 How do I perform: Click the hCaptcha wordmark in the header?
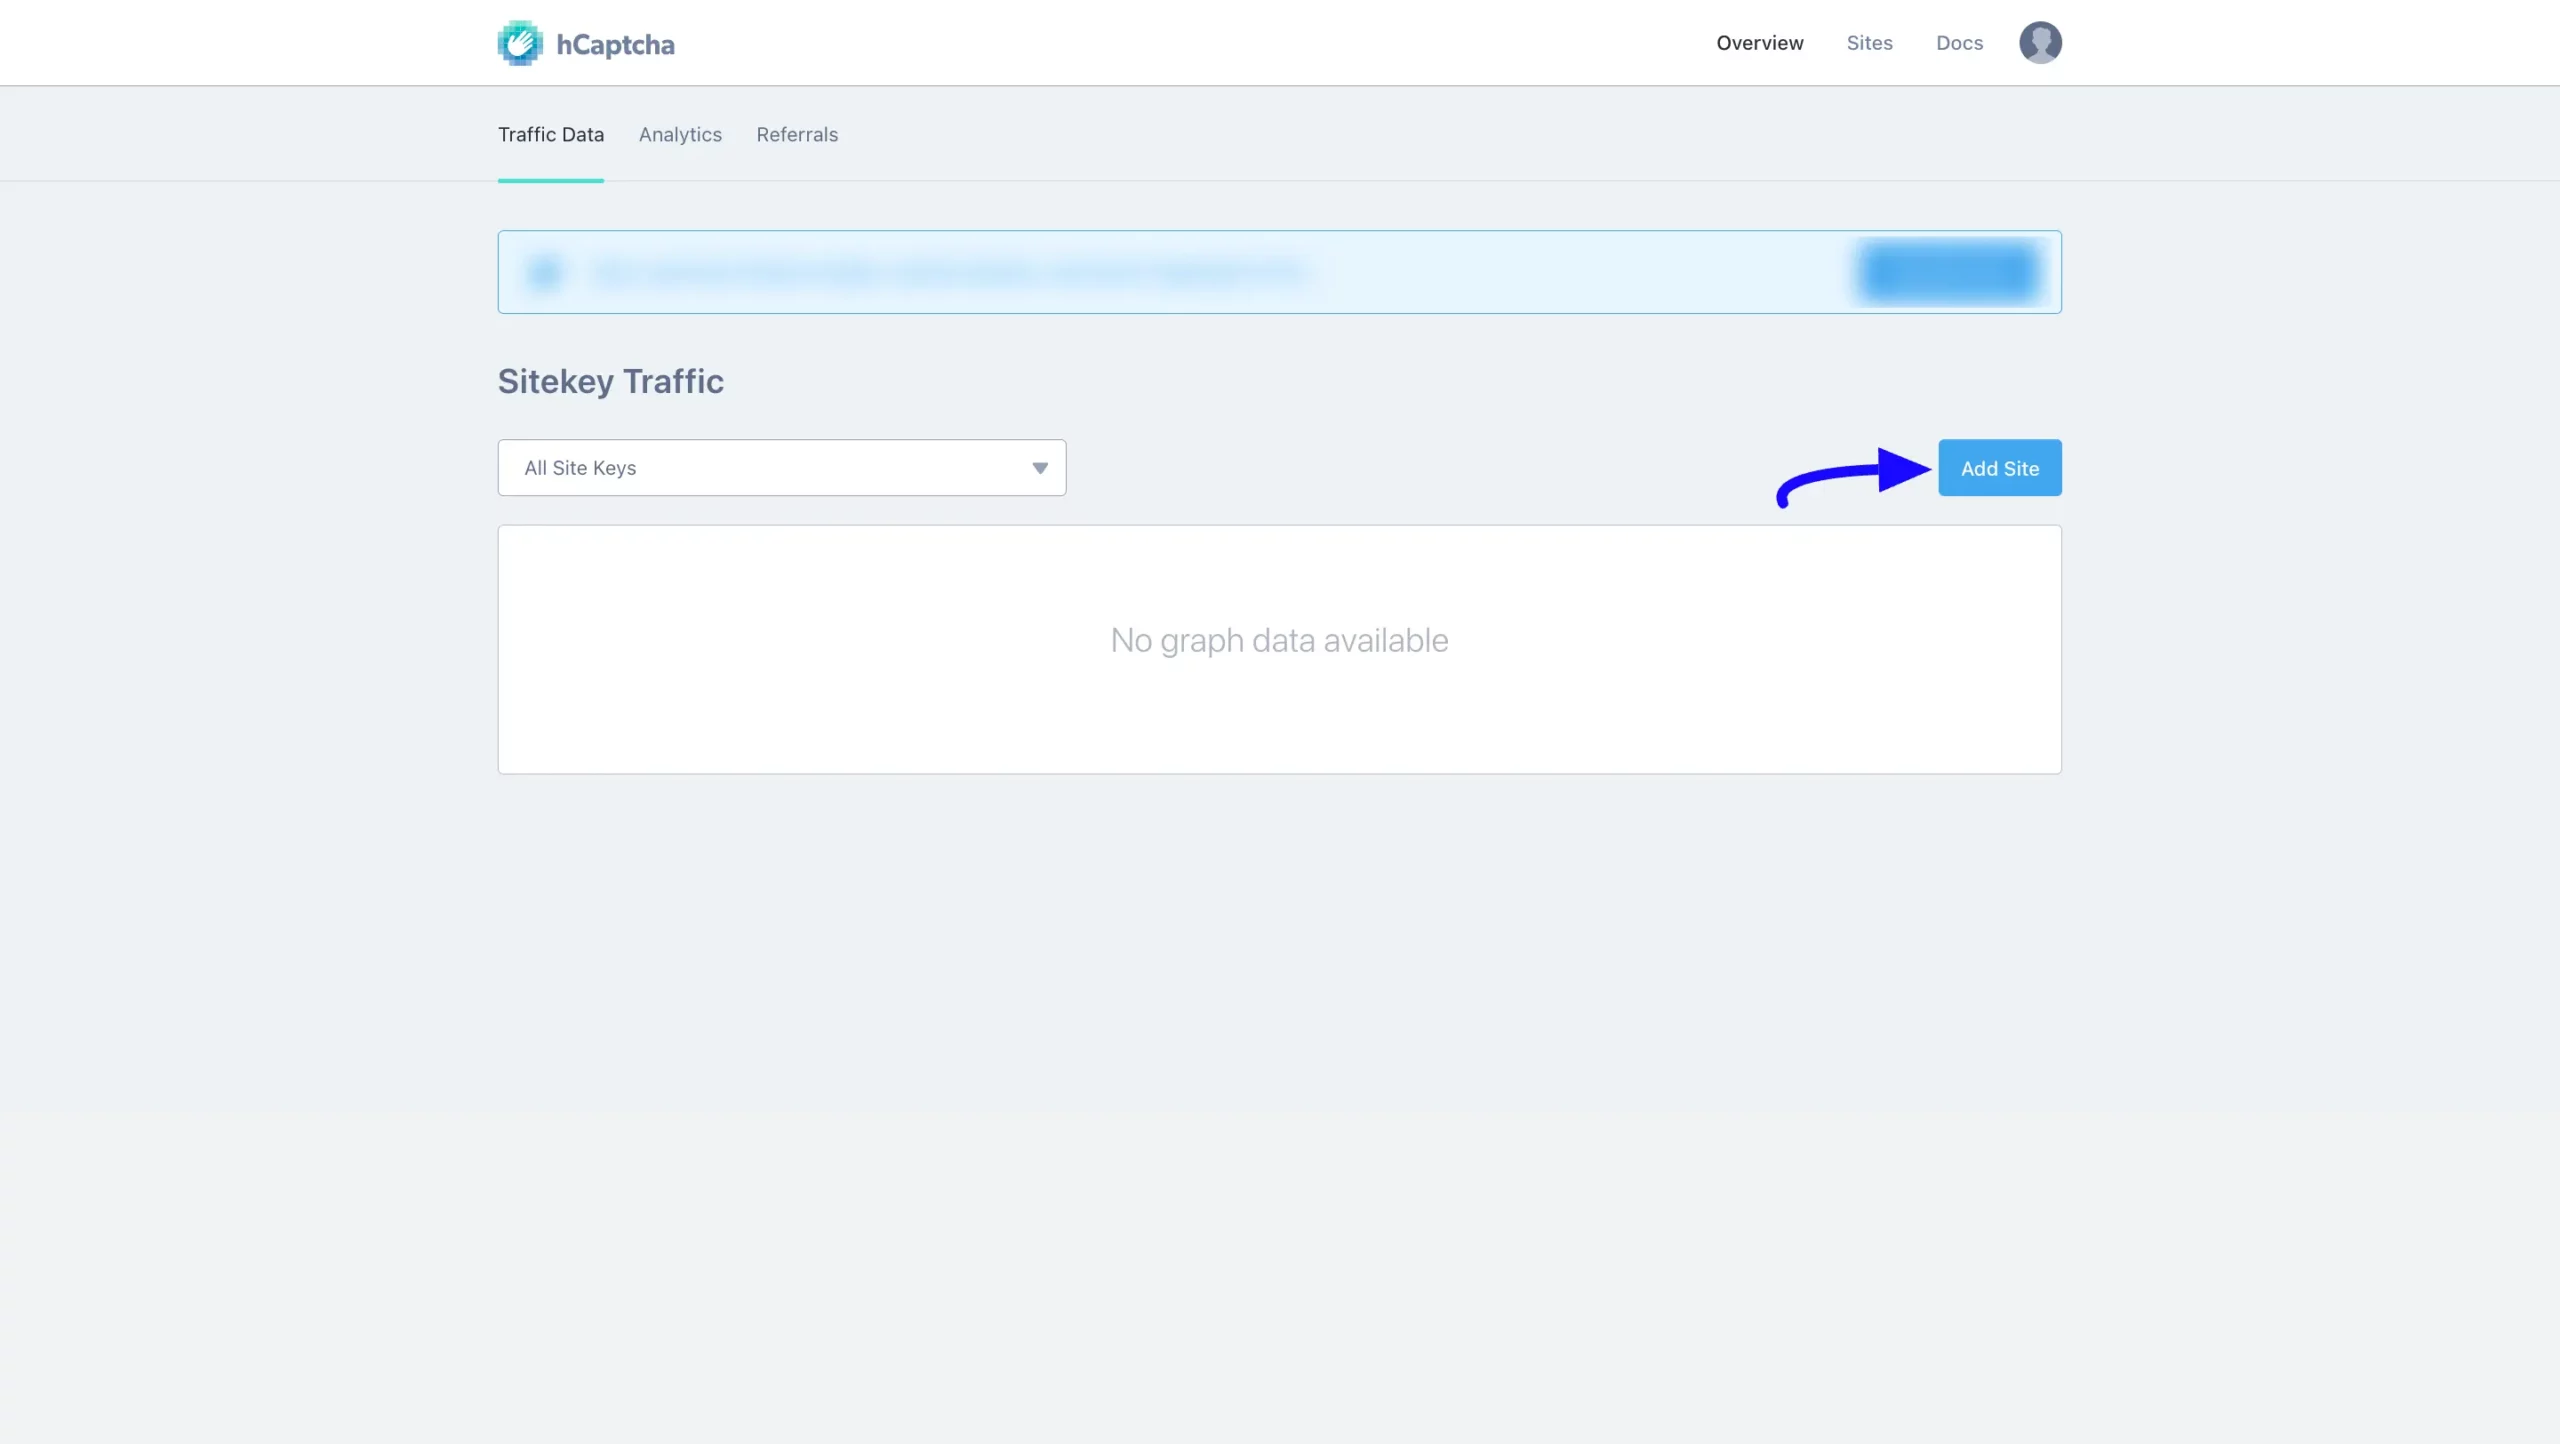[615, 43]
